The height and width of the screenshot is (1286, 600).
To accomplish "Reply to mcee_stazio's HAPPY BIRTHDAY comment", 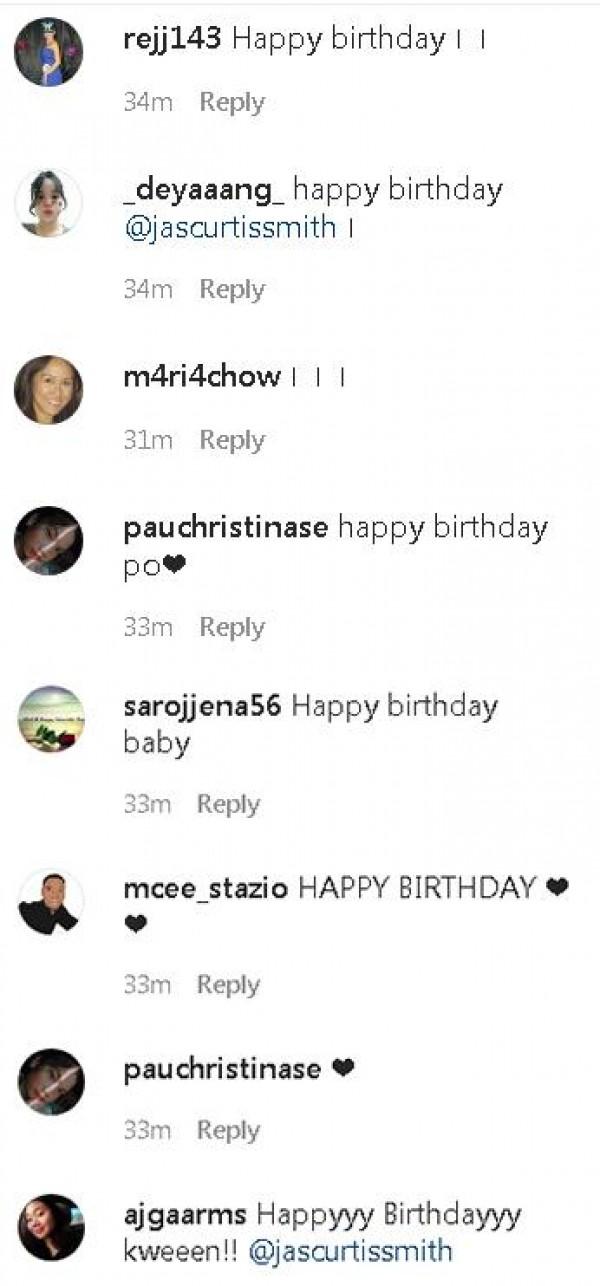I will click(x=229, y=985).
